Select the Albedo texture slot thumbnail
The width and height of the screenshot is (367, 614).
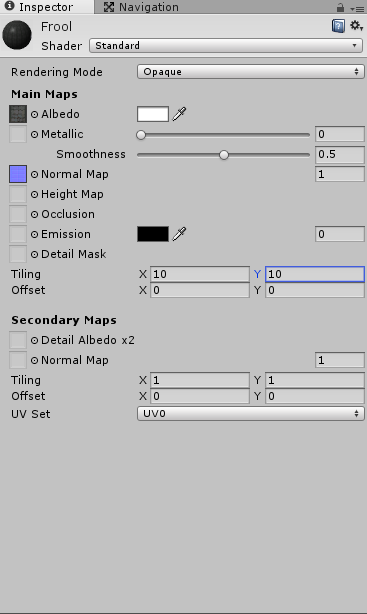(18, 114)
